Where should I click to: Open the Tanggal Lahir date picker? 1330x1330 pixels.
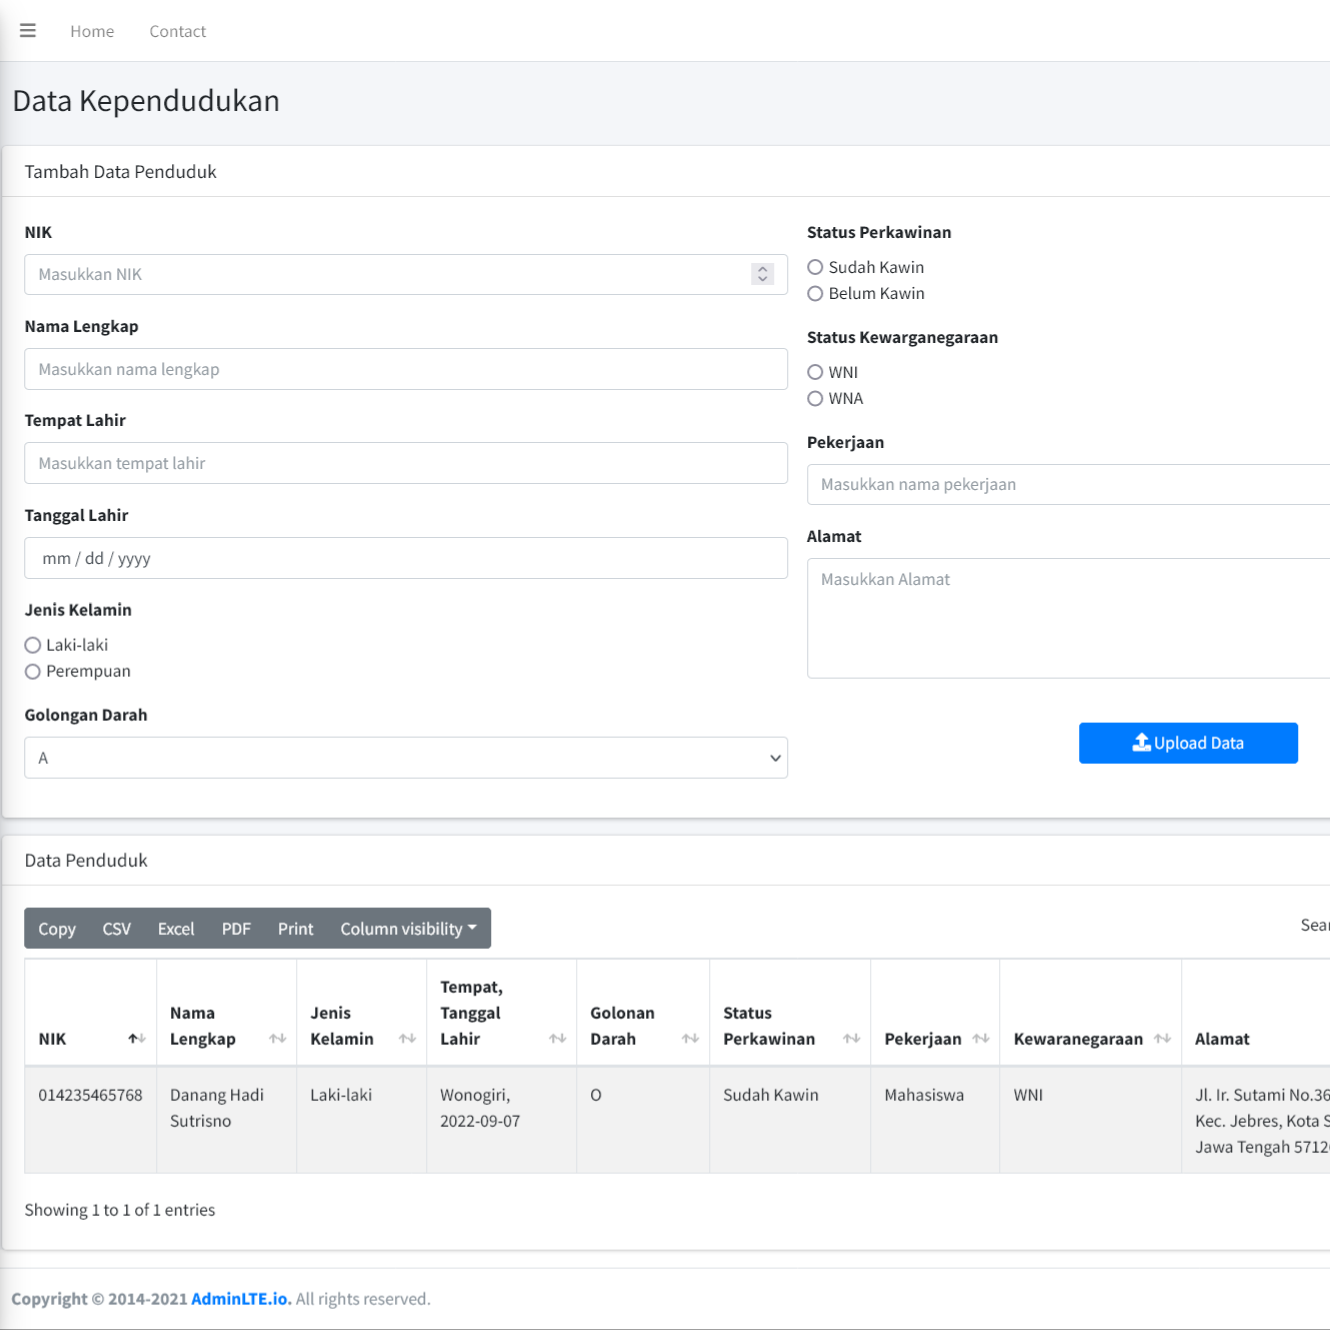[405, 558]
